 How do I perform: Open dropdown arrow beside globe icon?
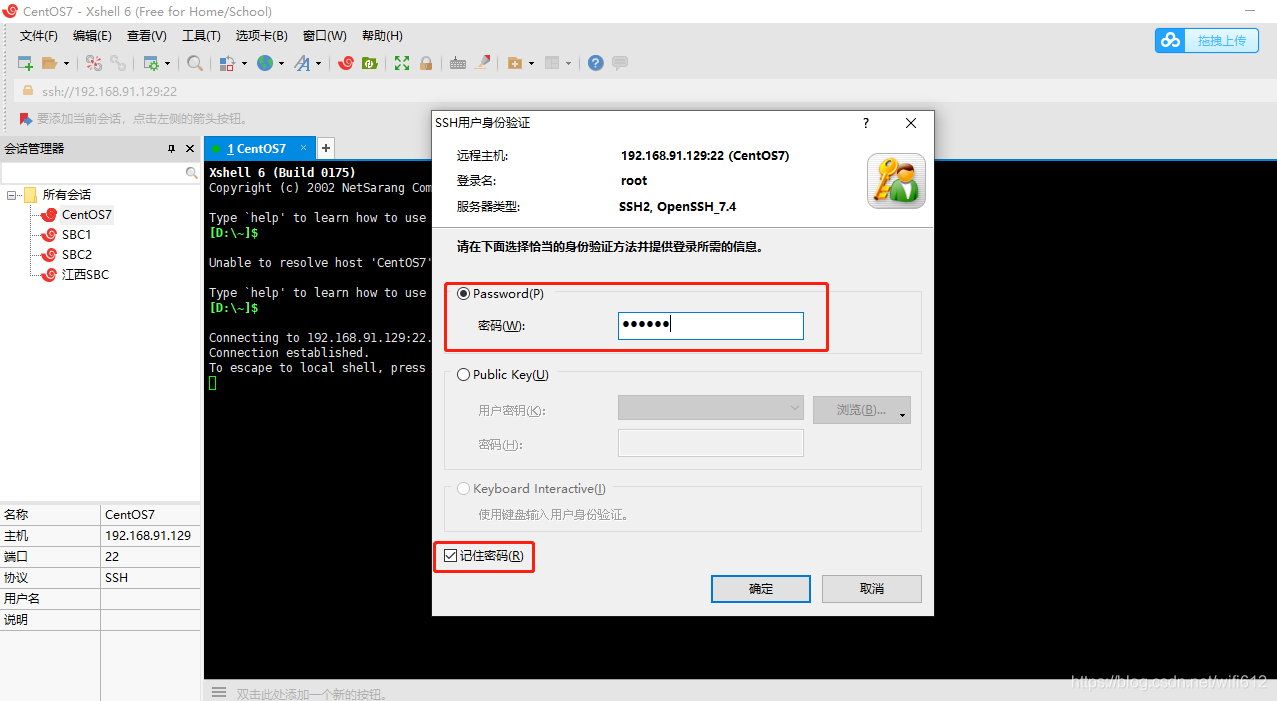(x=281, y=64)
